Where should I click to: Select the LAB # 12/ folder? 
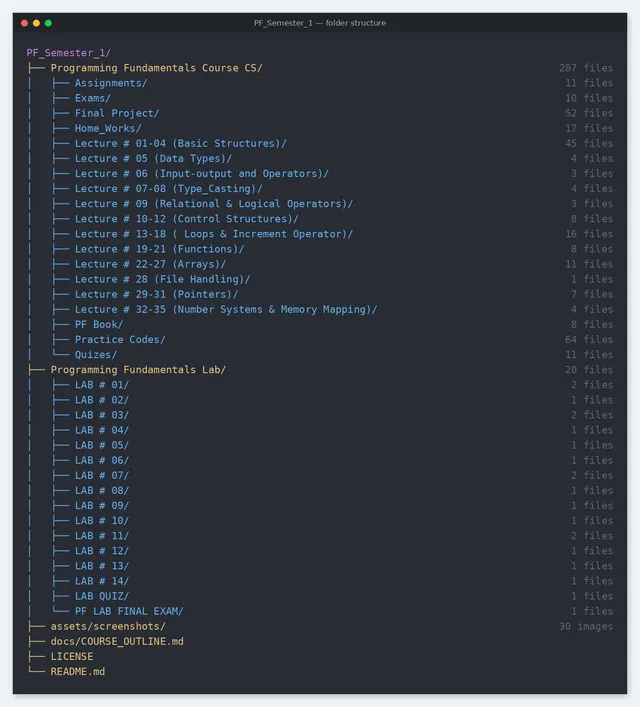[102, 551]
